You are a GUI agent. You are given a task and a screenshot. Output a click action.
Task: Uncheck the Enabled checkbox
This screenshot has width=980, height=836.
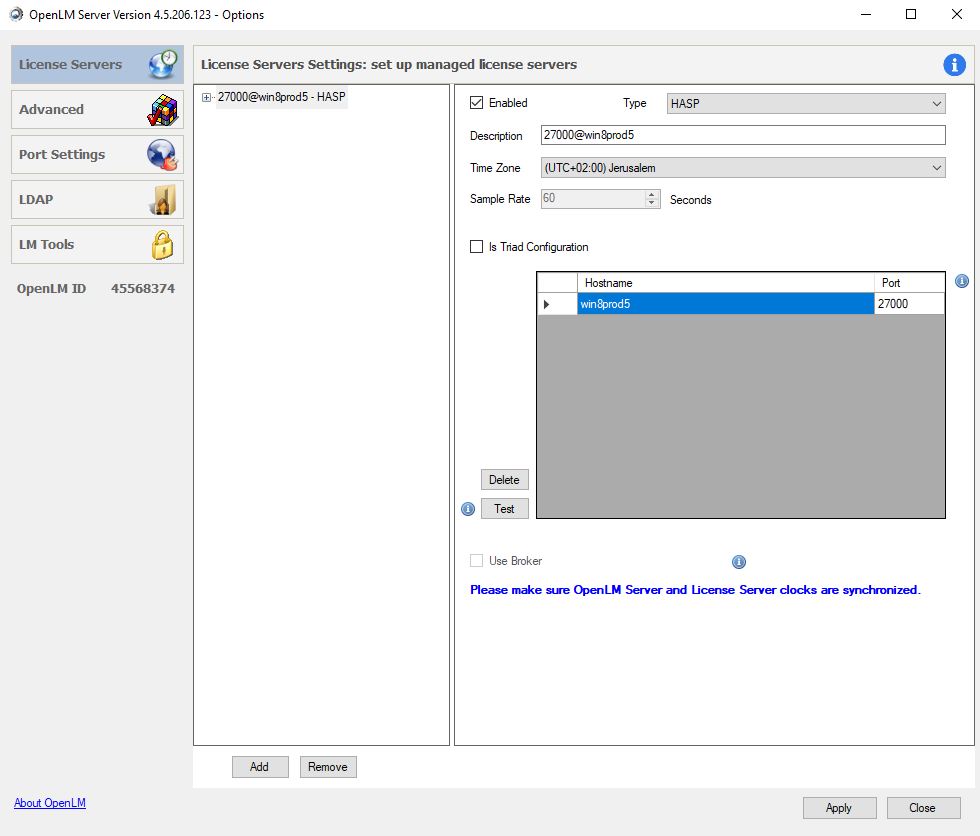coord(477,103)
